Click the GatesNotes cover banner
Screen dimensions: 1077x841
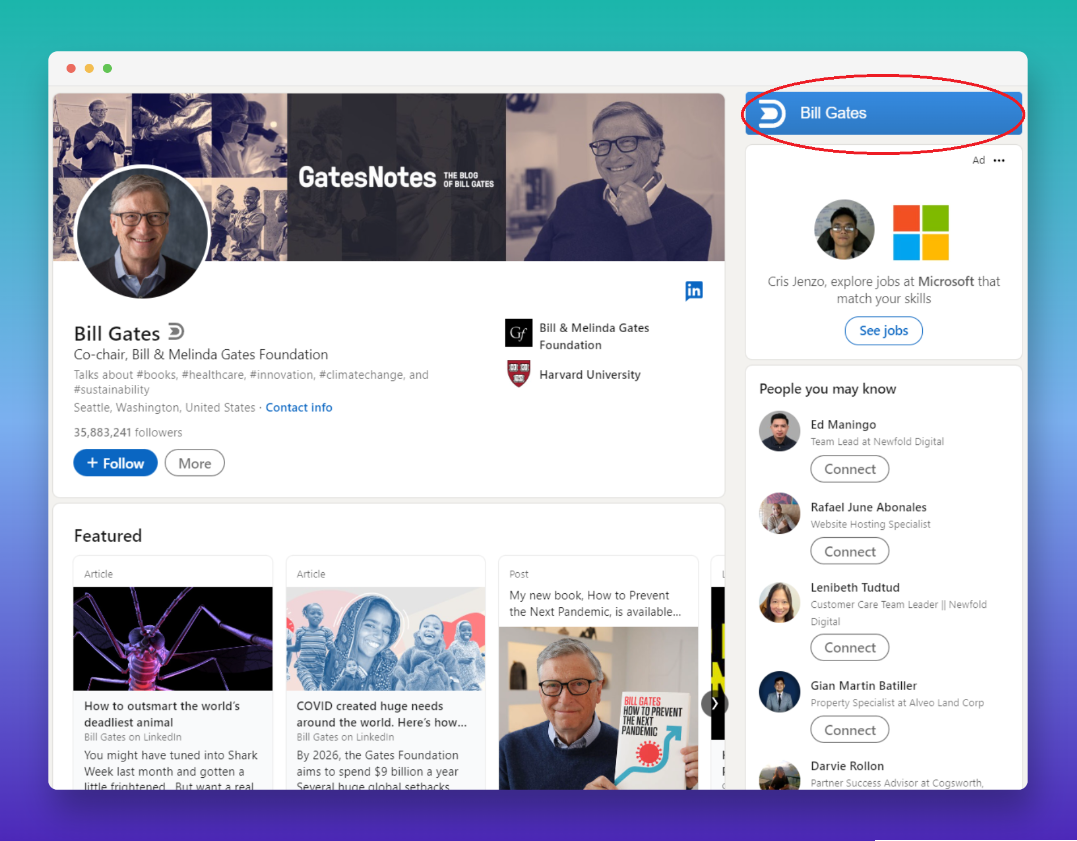click(389, 177)
